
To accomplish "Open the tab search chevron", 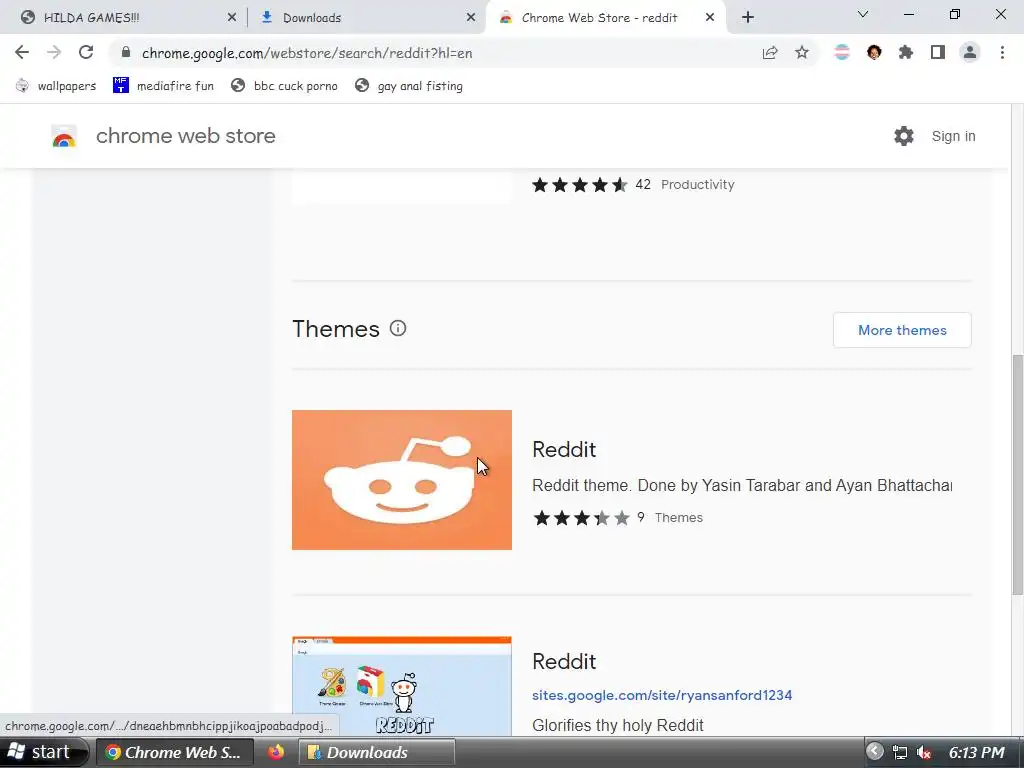I will [x=863, y=14].
